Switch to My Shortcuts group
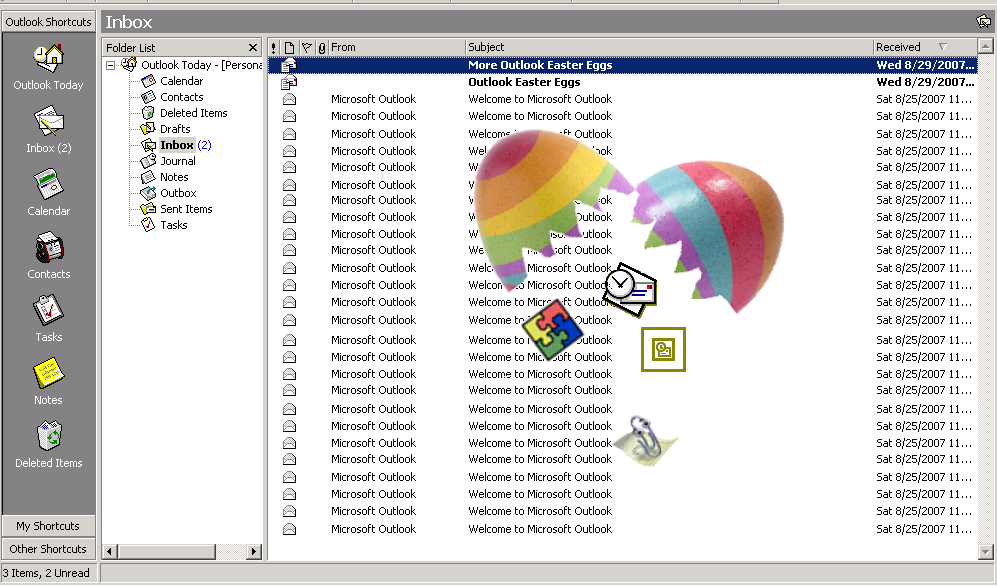This screenshot has height=586, width=997. [48, 526]
